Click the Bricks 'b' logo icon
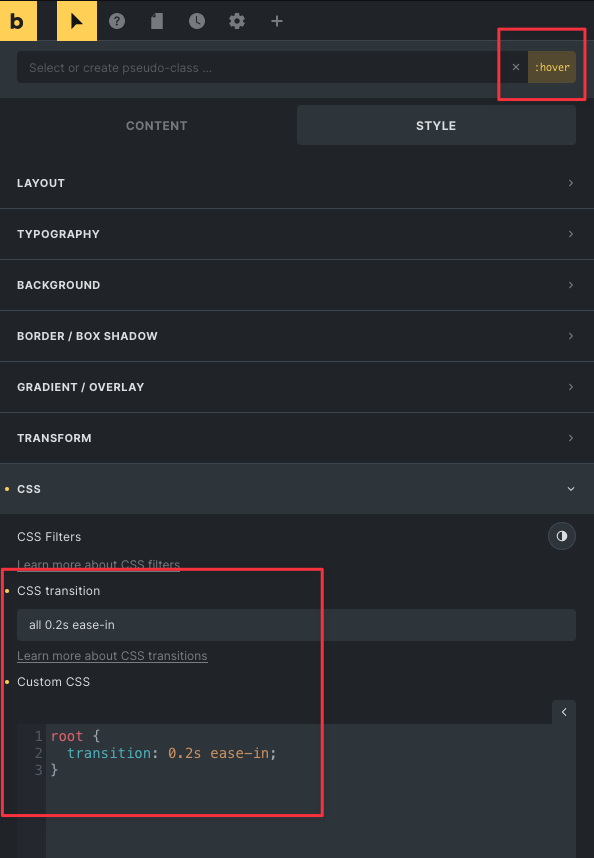 point(18,21)
